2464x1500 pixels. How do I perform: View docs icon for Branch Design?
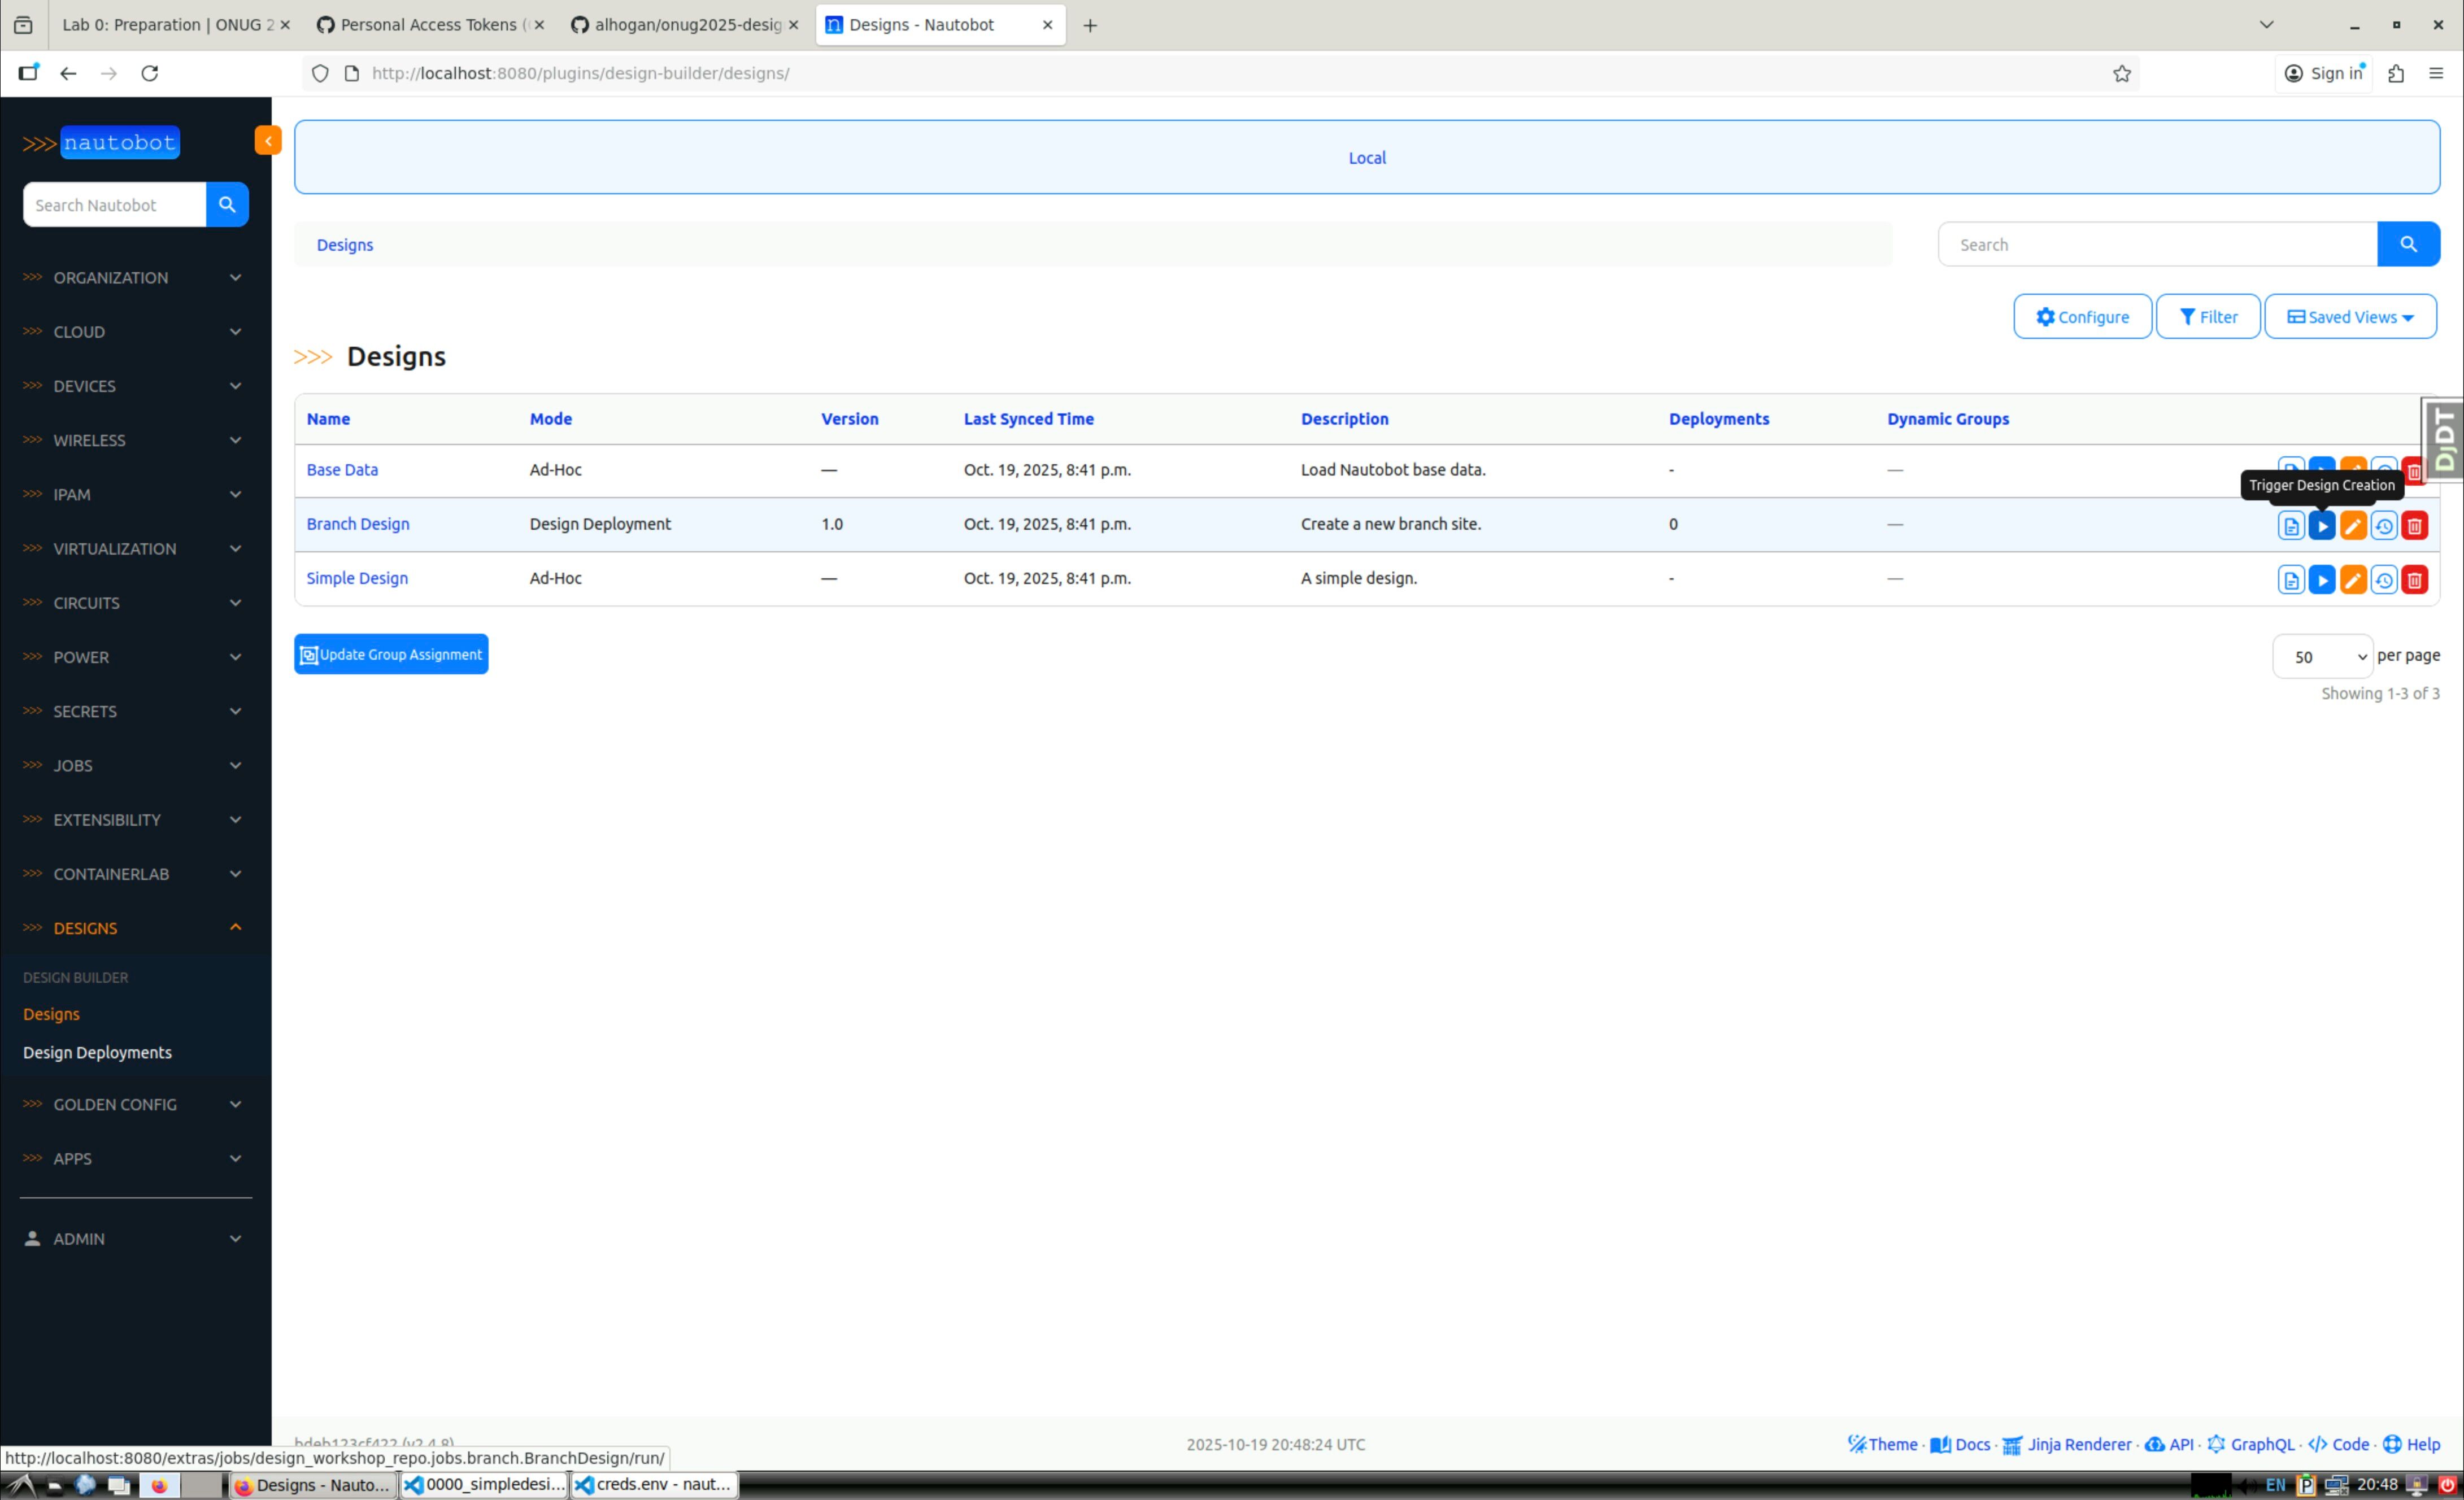tap(2290, 526)
